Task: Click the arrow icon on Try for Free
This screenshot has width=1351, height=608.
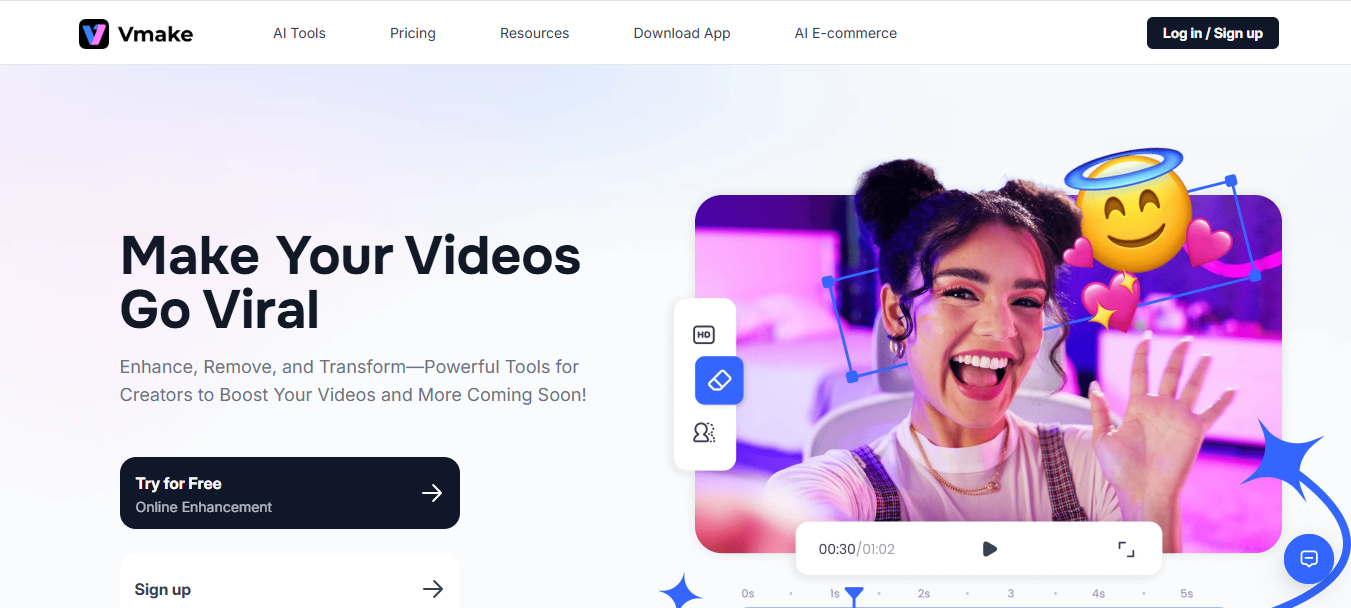Action: pos(432,493)
